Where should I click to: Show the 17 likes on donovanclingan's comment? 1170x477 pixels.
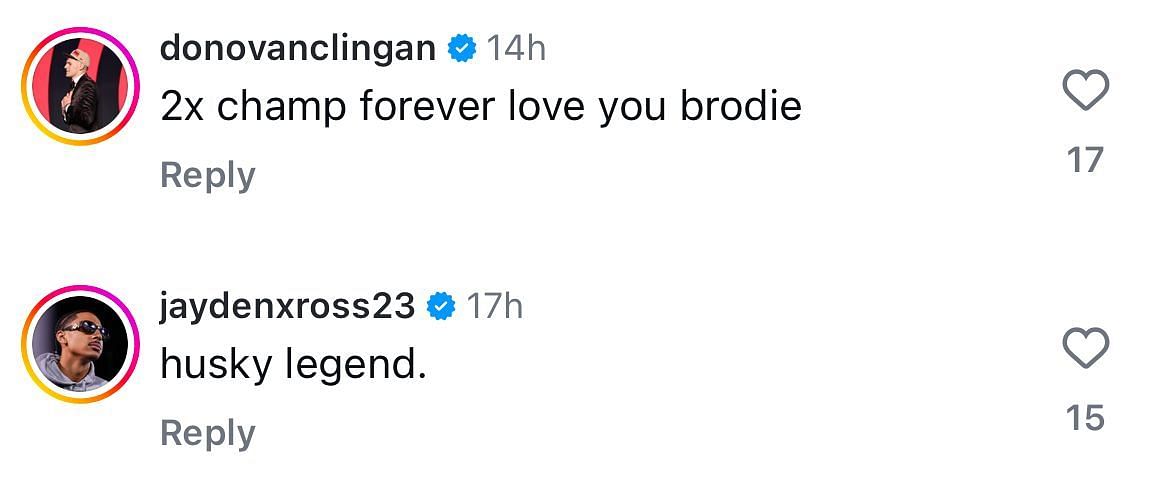pyautogui.click(x=1085, y=160)
